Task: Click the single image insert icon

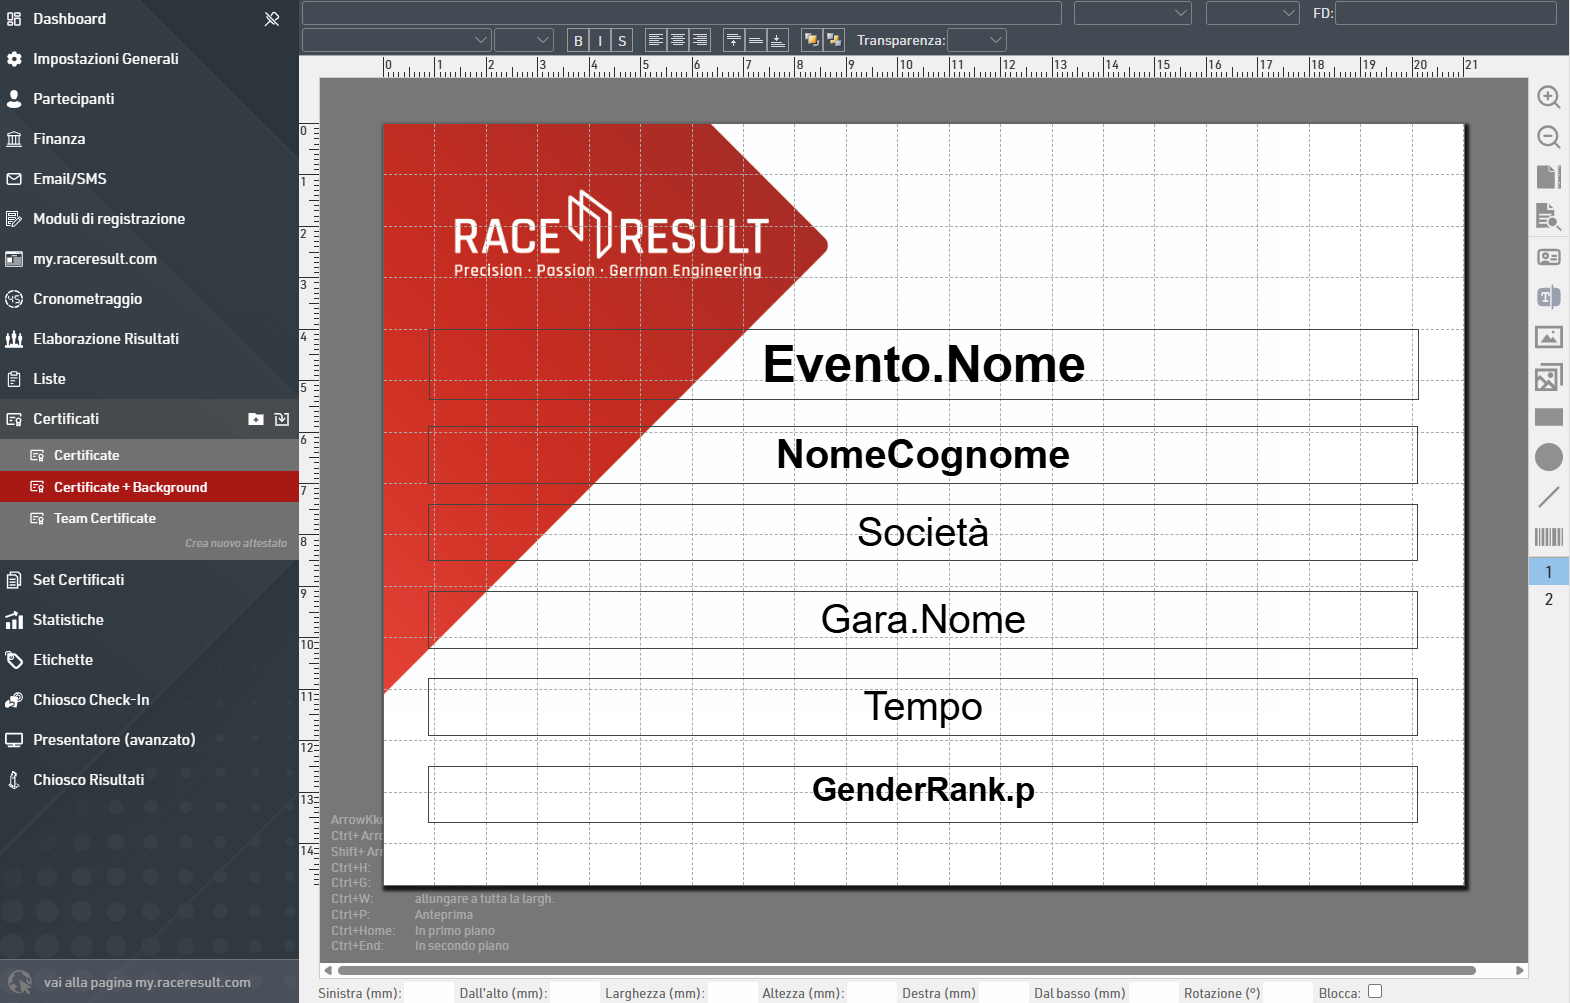Action: (1548, 337)
